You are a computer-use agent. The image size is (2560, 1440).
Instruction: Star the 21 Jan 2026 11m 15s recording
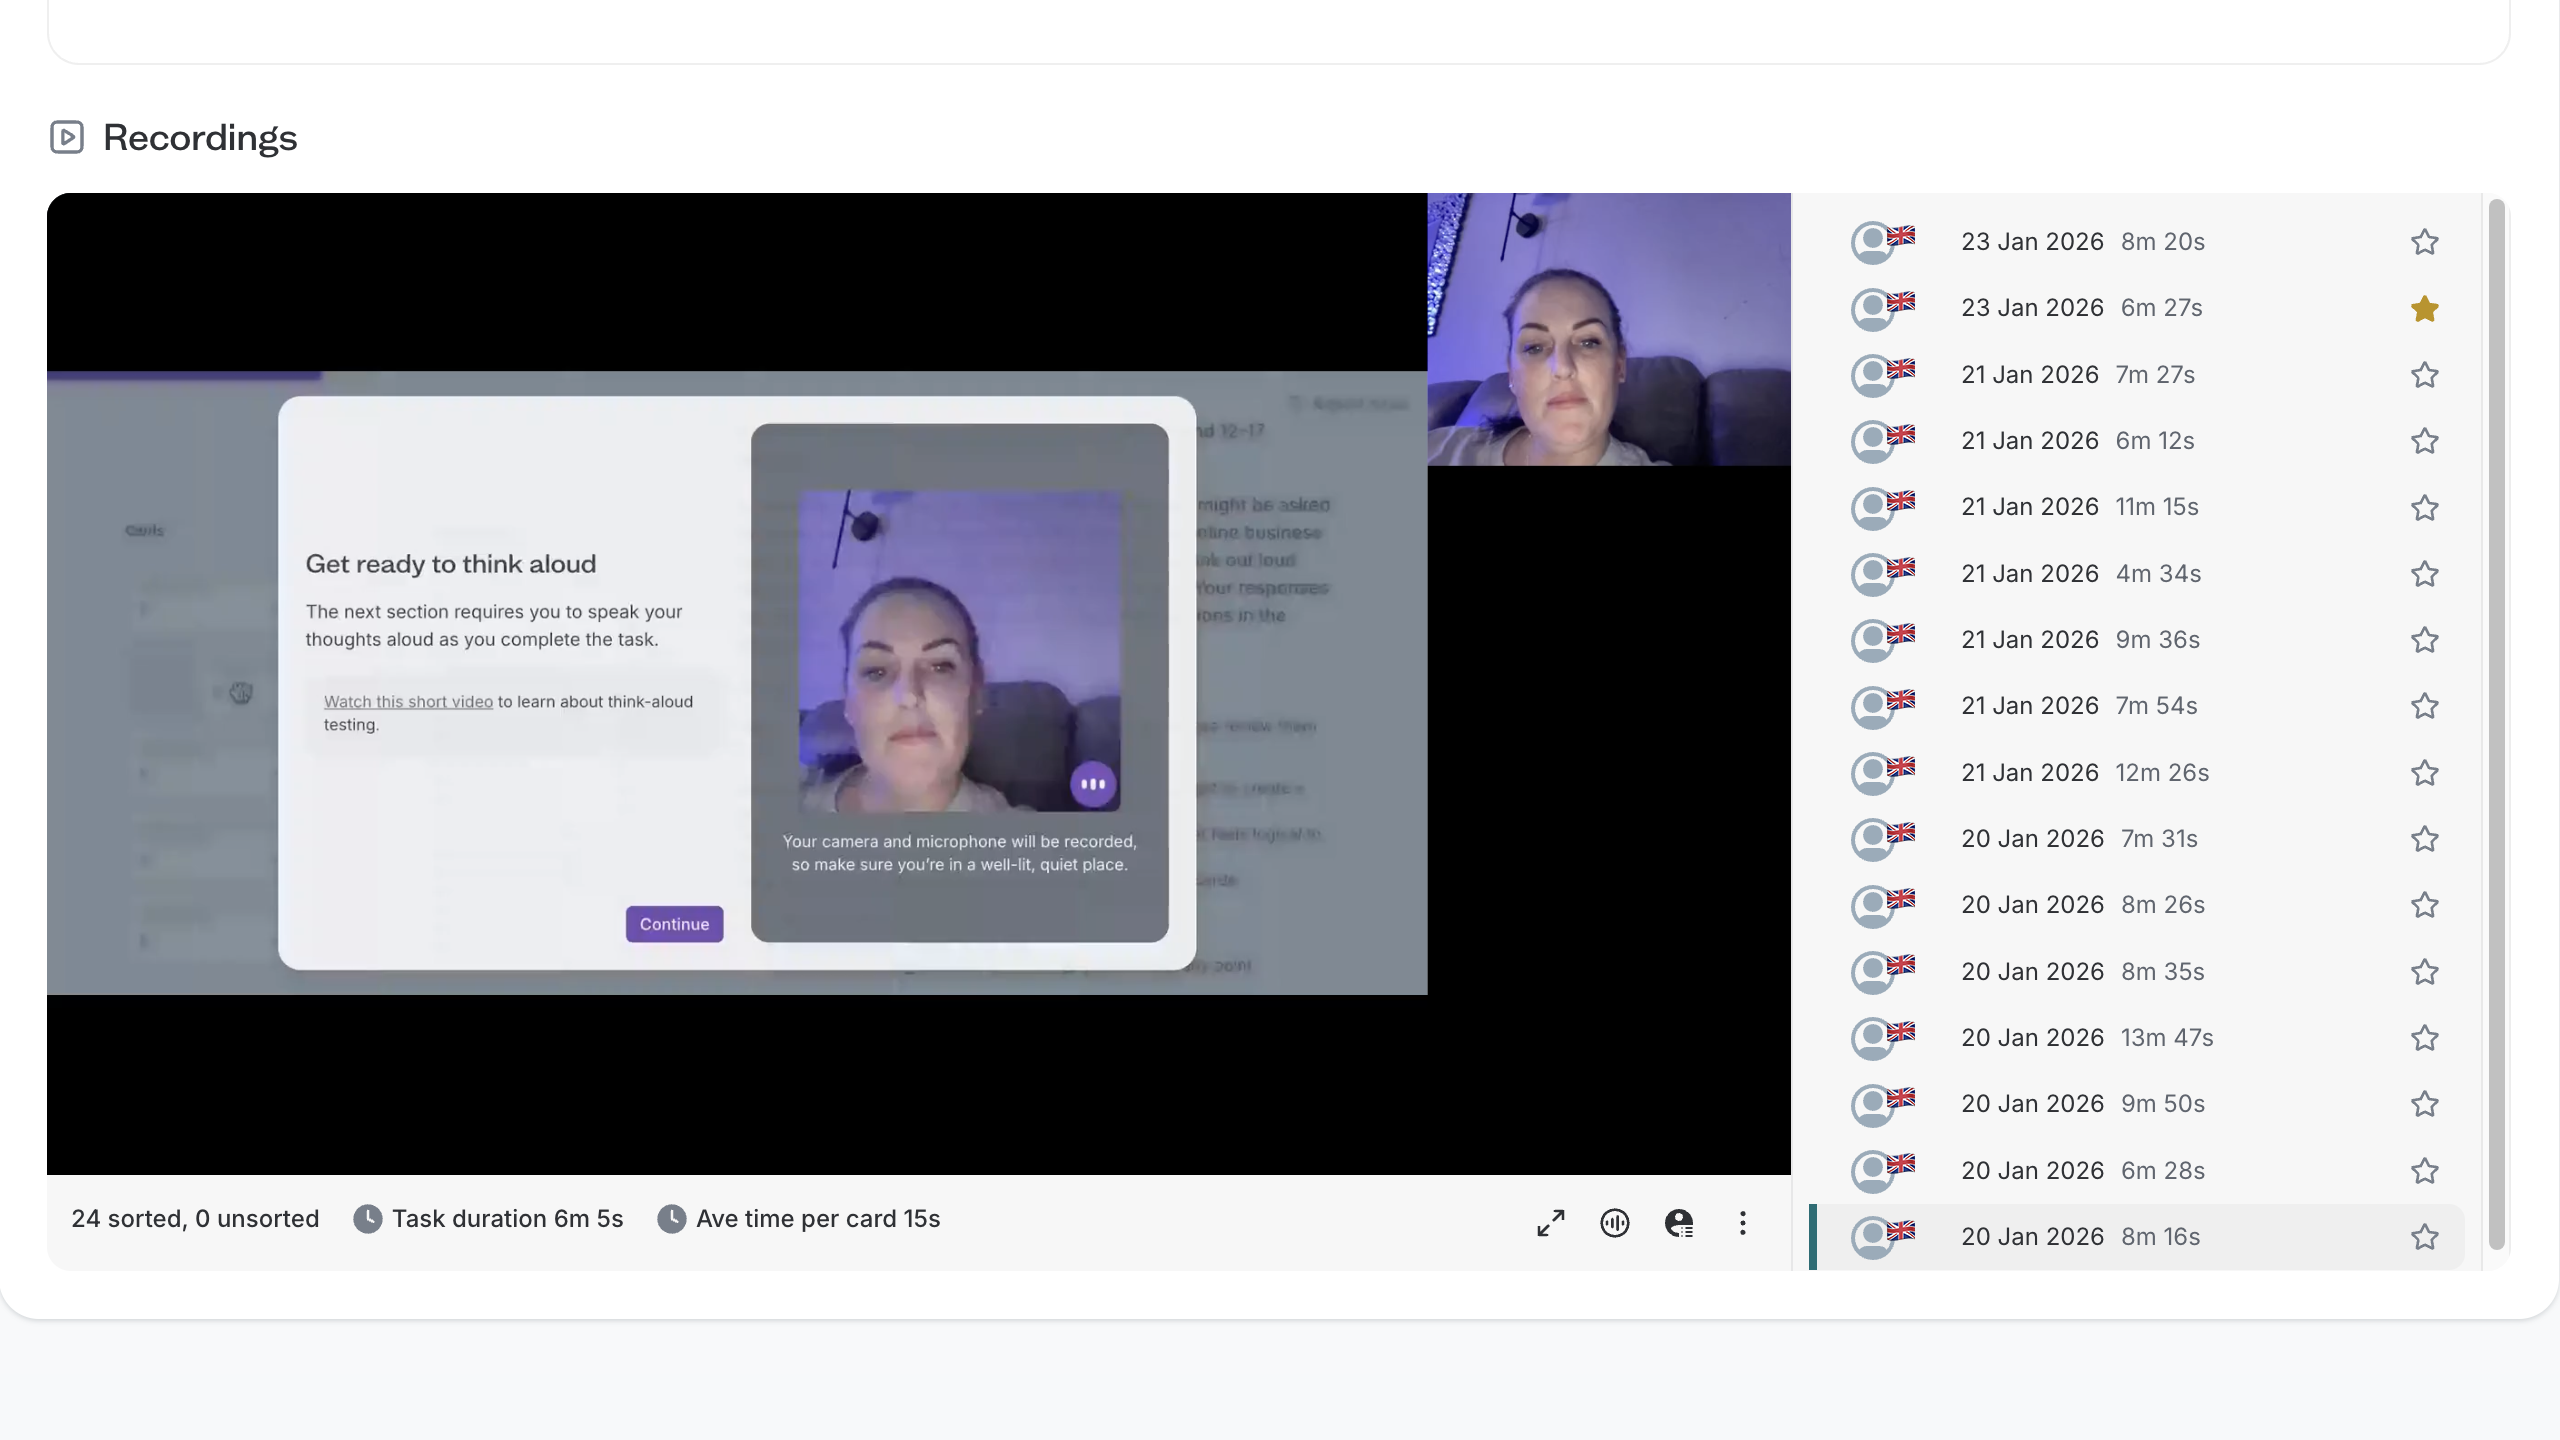point(2424,508)
